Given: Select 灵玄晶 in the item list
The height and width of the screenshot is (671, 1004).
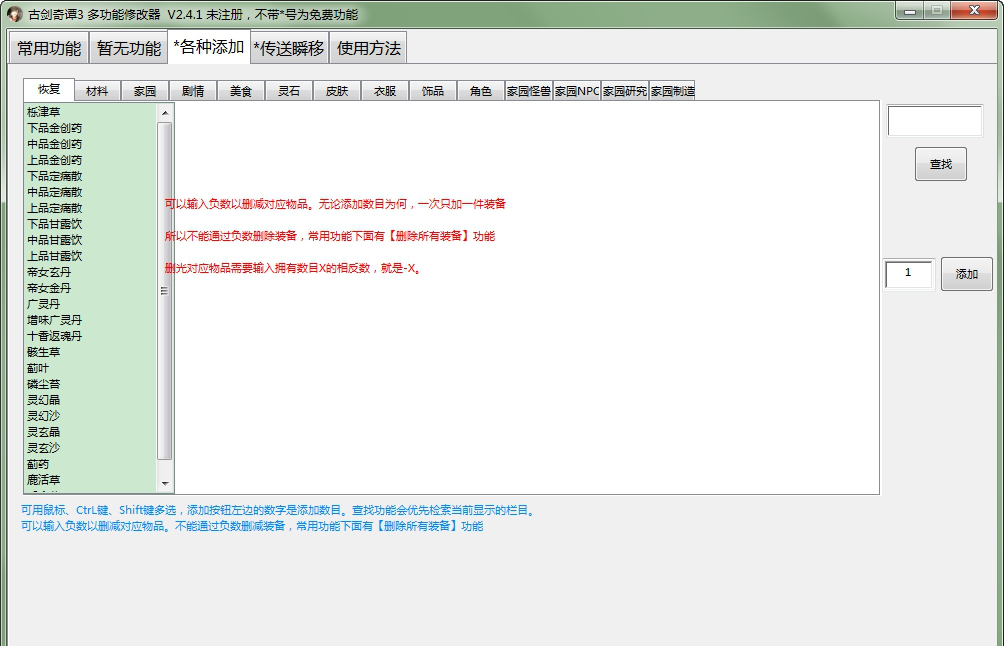Looking at the screenshot, I should tap(91, 432).
